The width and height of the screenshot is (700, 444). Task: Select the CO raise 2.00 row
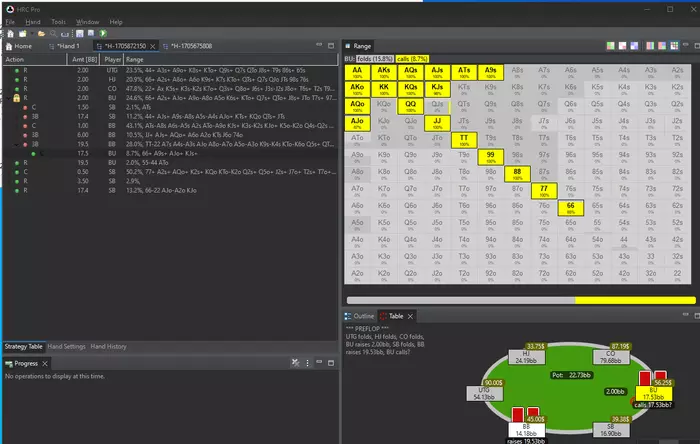tap(171, 88)
